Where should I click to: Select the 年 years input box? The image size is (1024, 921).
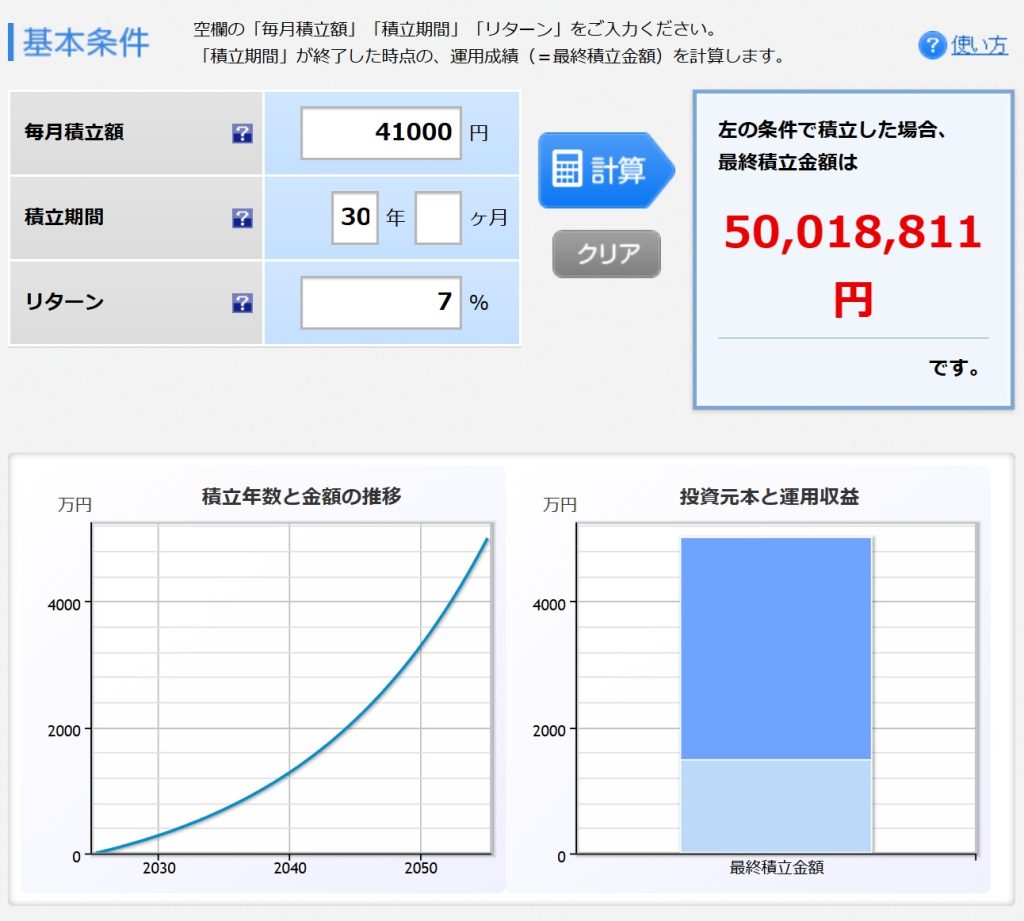click(355, 218)
